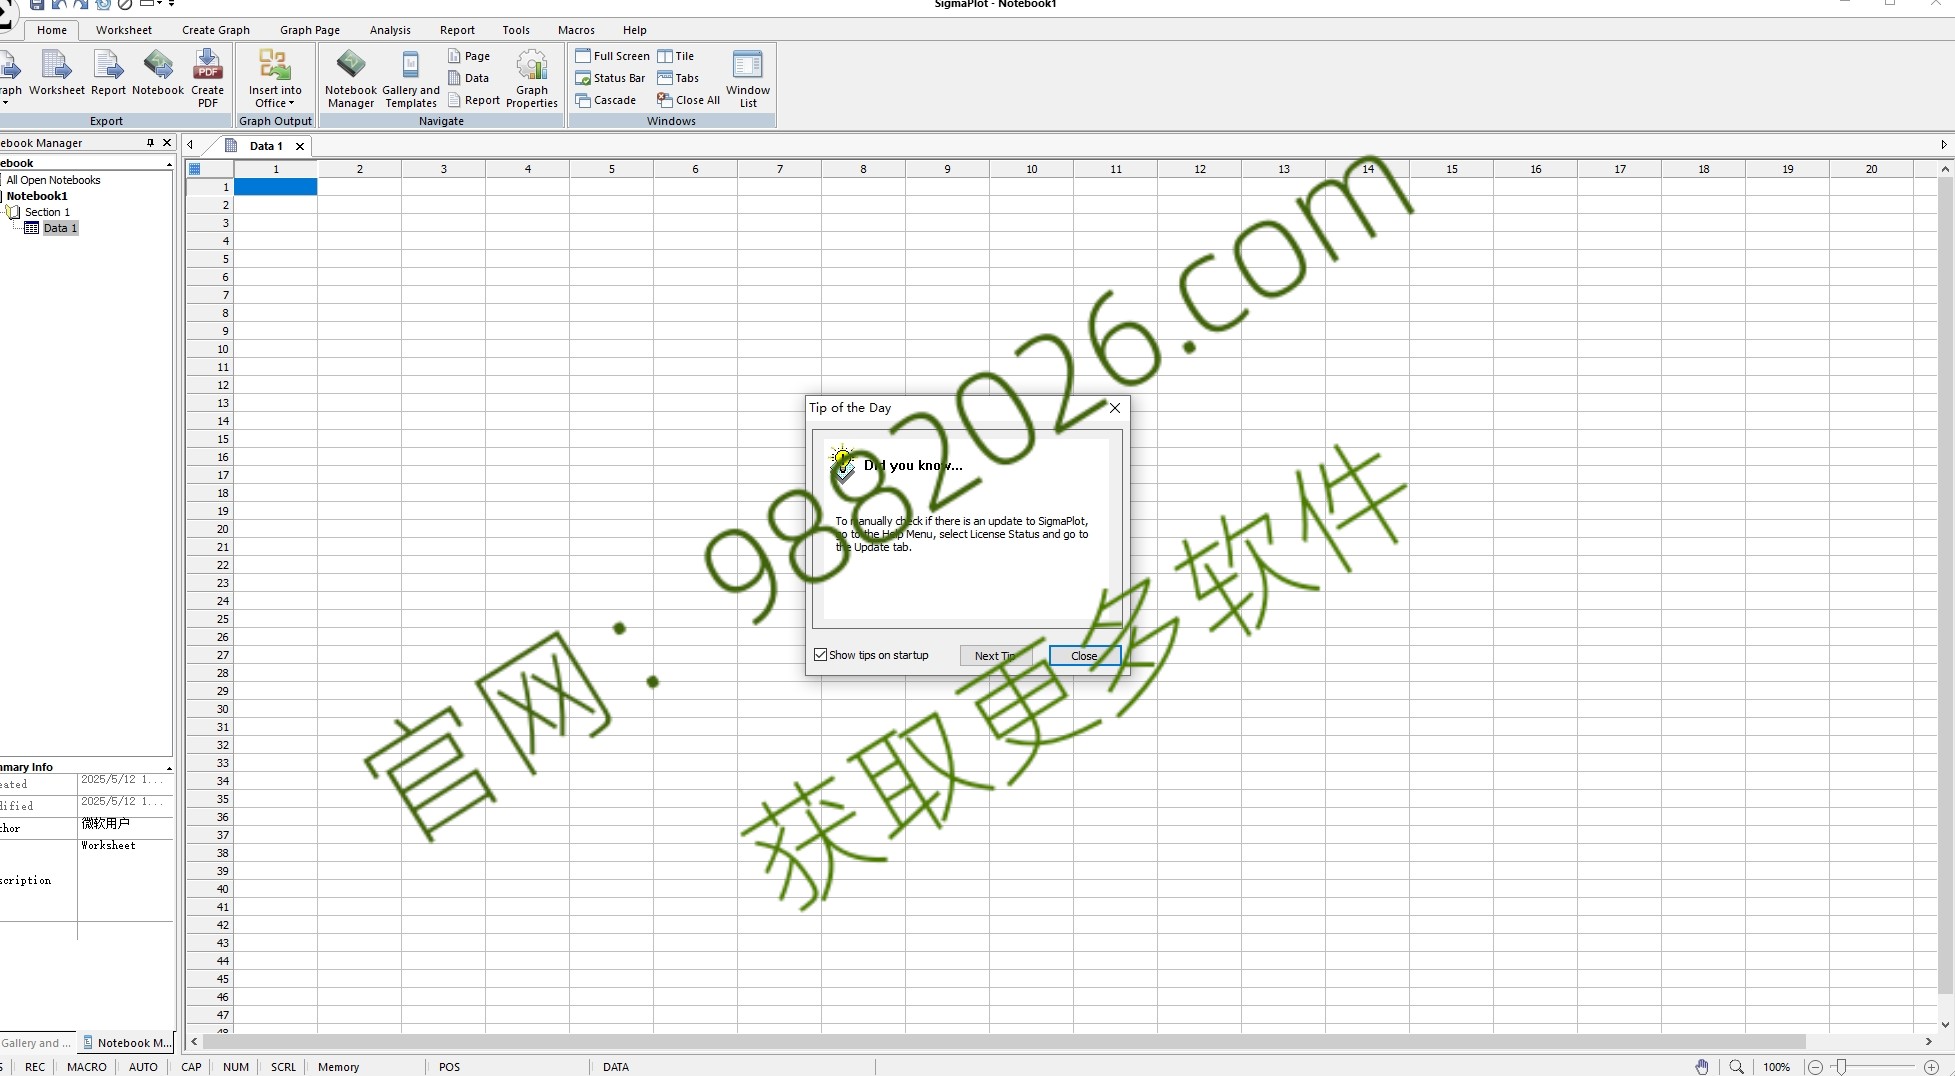Open Notebook Manager from Navigate group

[x=351, y=78]
